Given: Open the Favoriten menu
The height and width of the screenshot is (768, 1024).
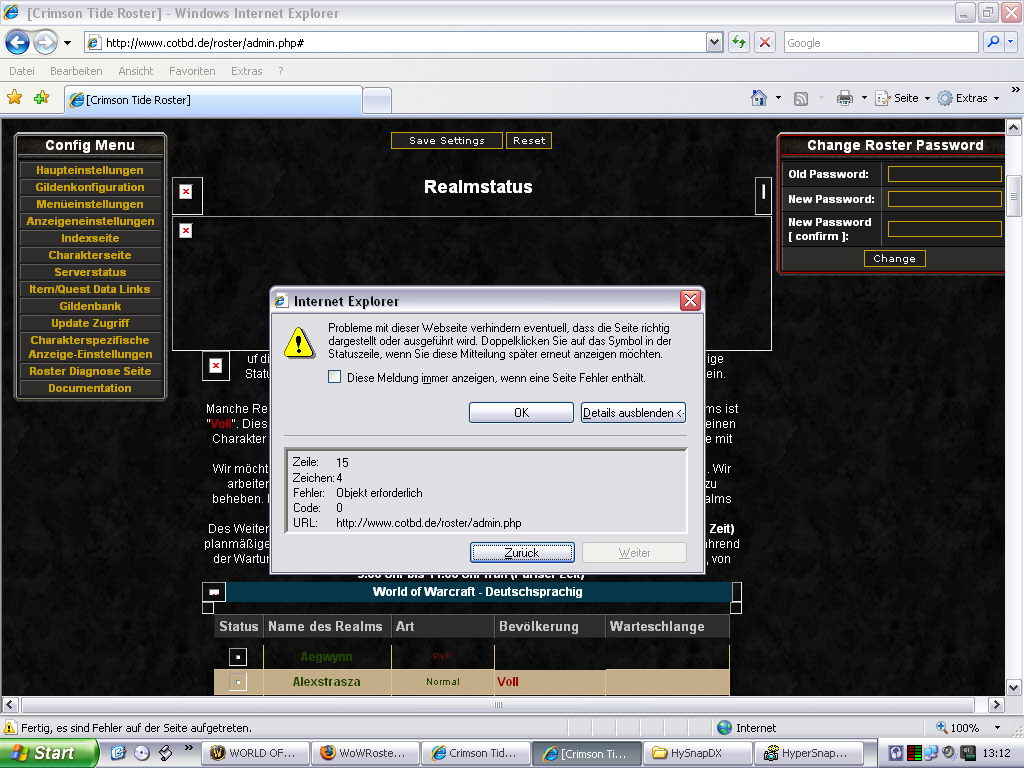Looking at the screenshot, I should (192, 71).
